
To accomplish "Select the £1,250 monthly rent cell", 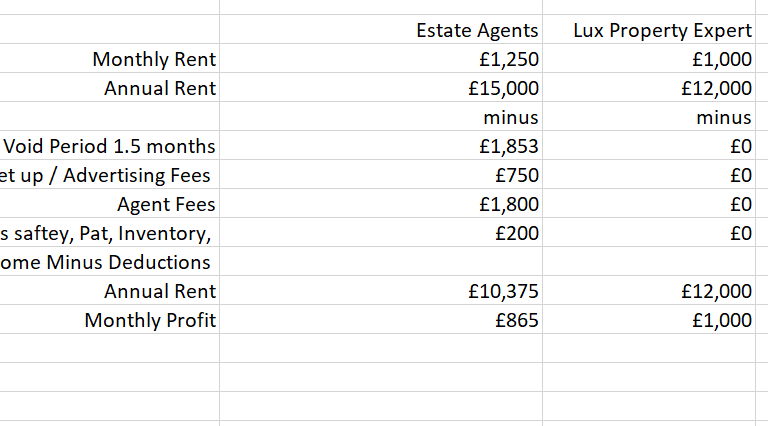I will (x=509, y=59).
